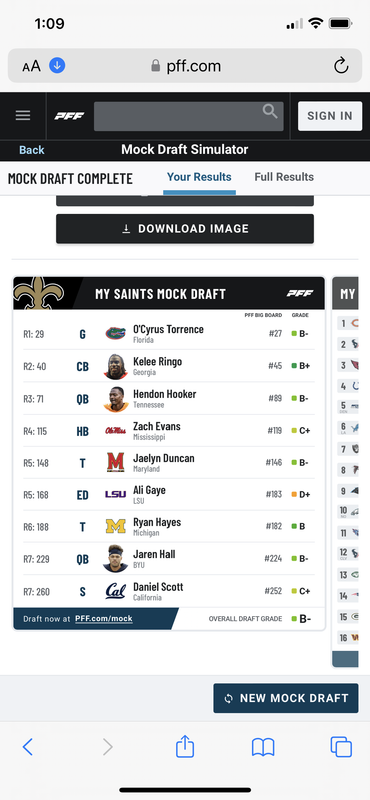This screenshot has width=370, height=800.
Task: Open Safari bookmarks book icon
Action: click(x=263, y=747)
